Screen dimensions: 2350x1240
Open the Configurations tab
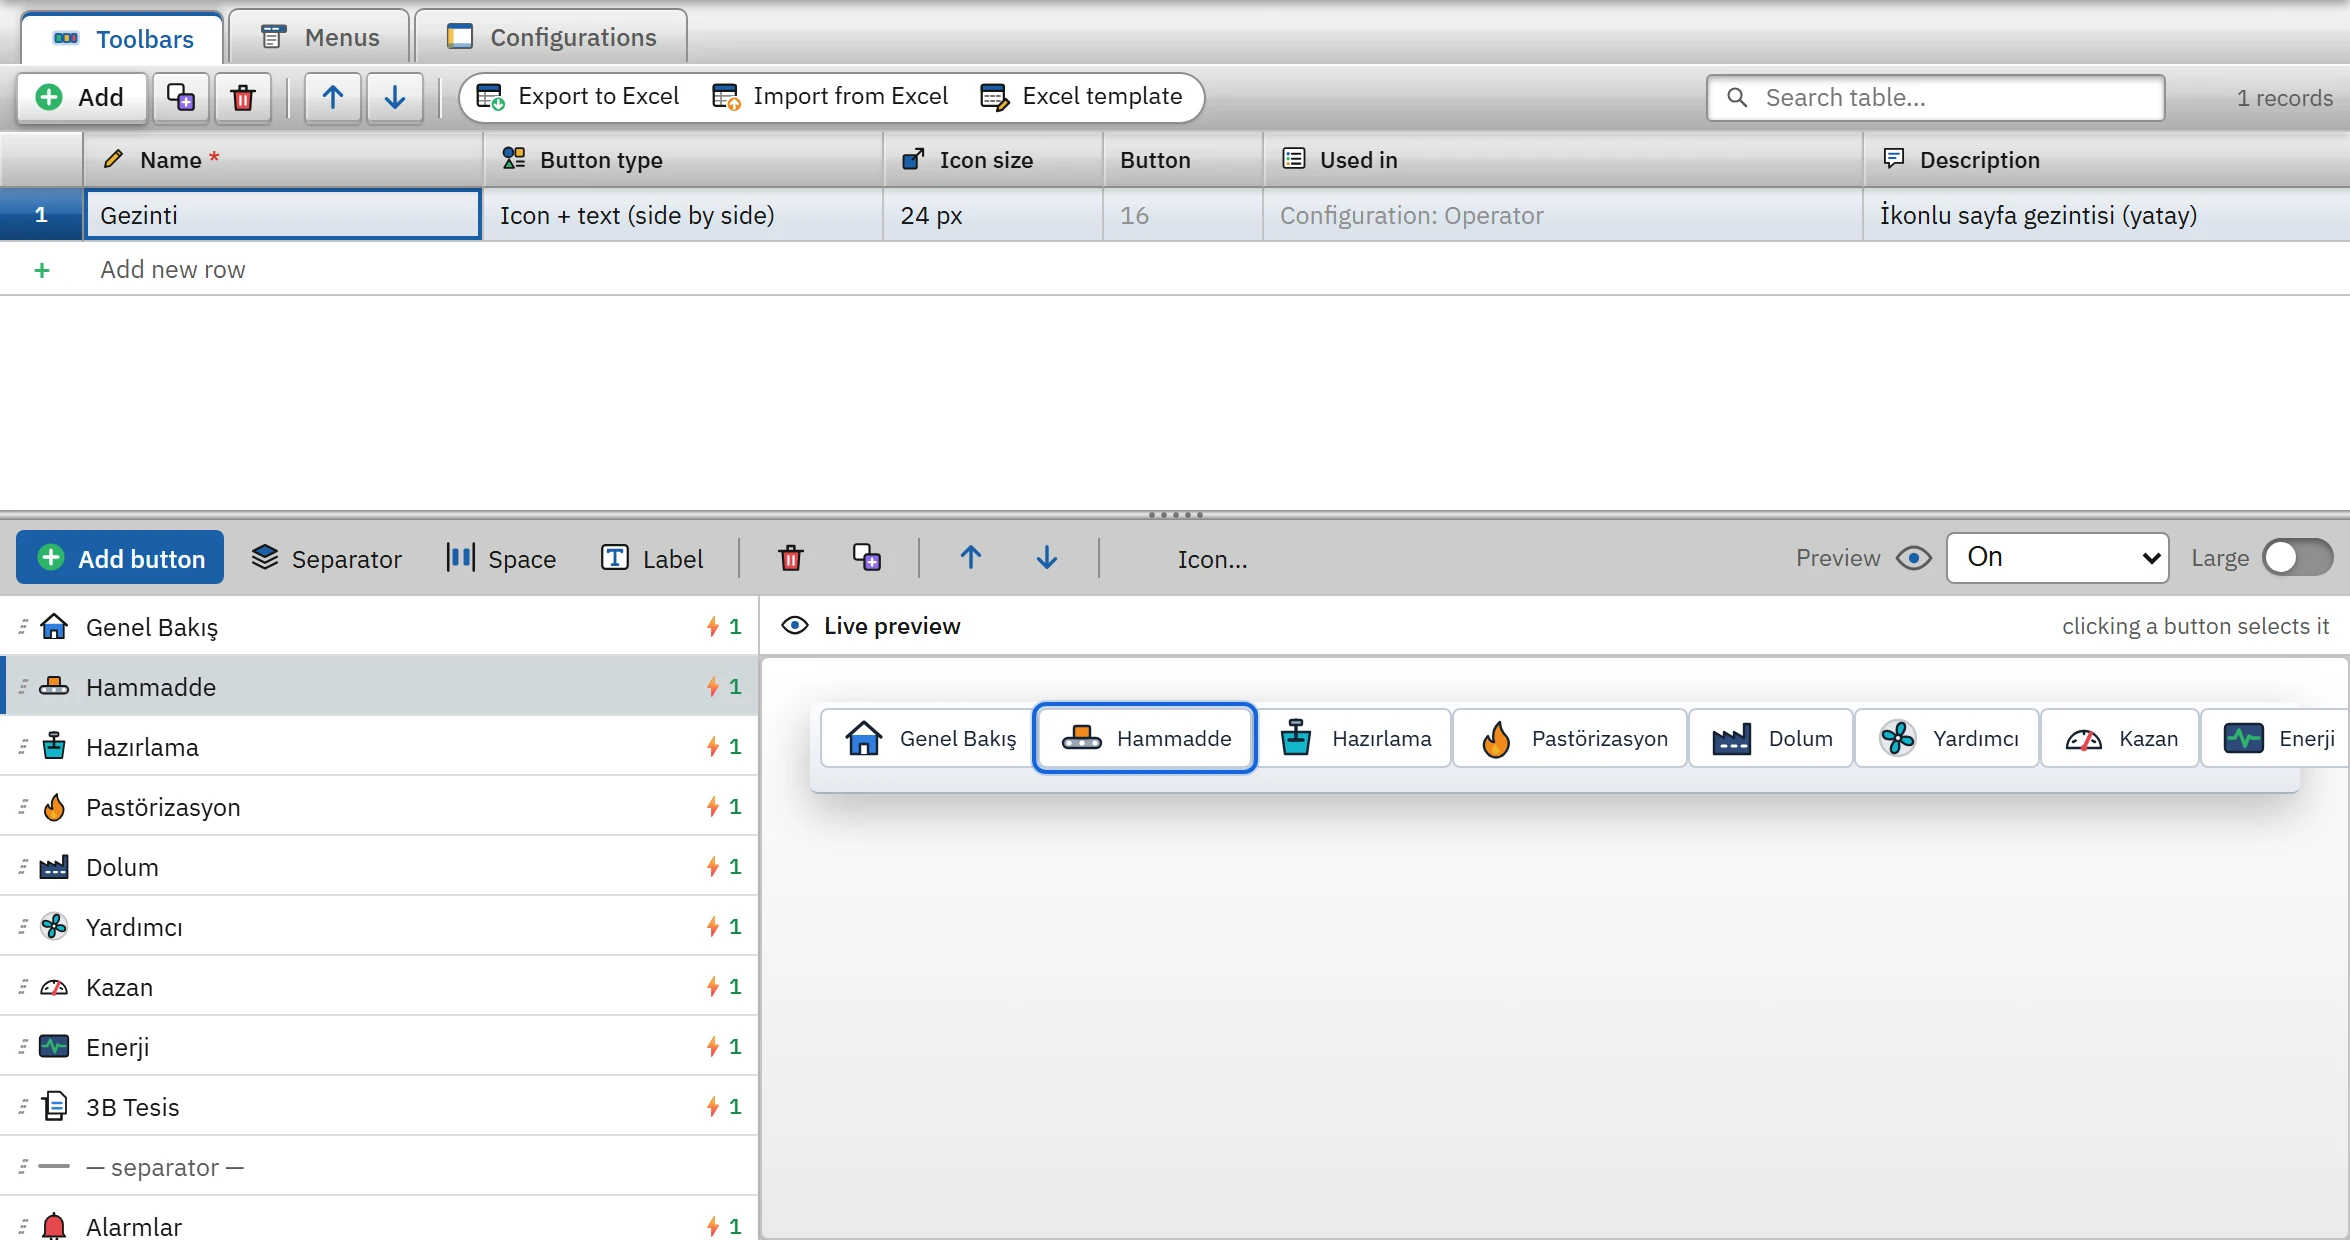tap(551, 38)
